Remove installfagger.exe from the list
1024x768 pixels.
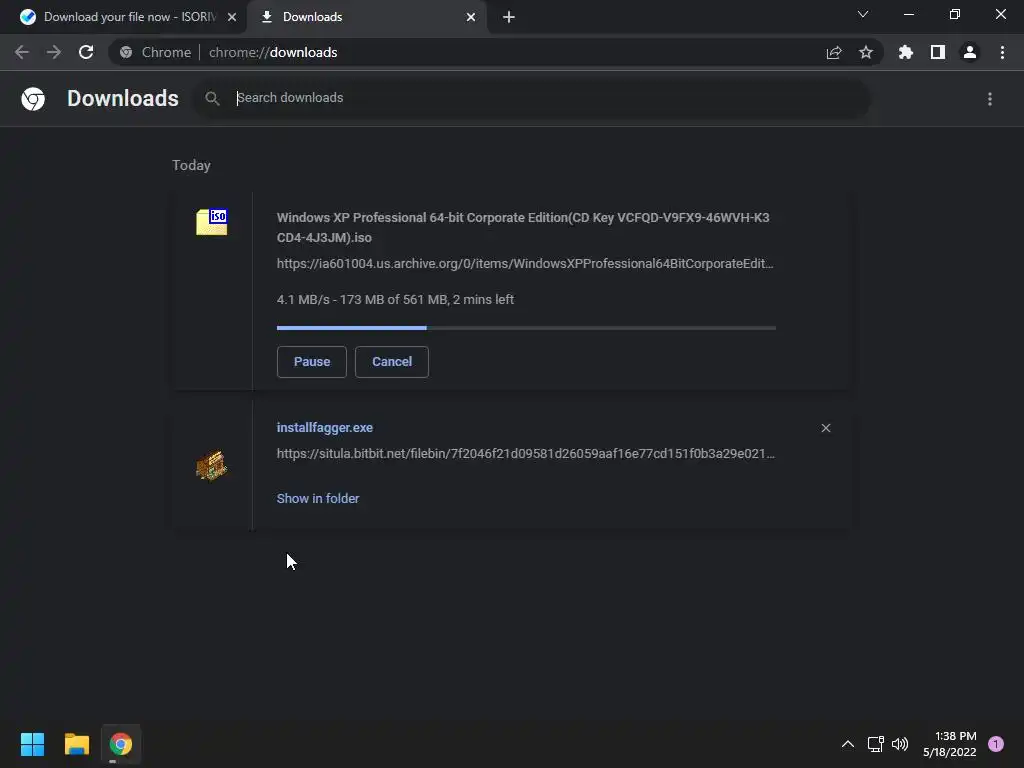(826, 428)
